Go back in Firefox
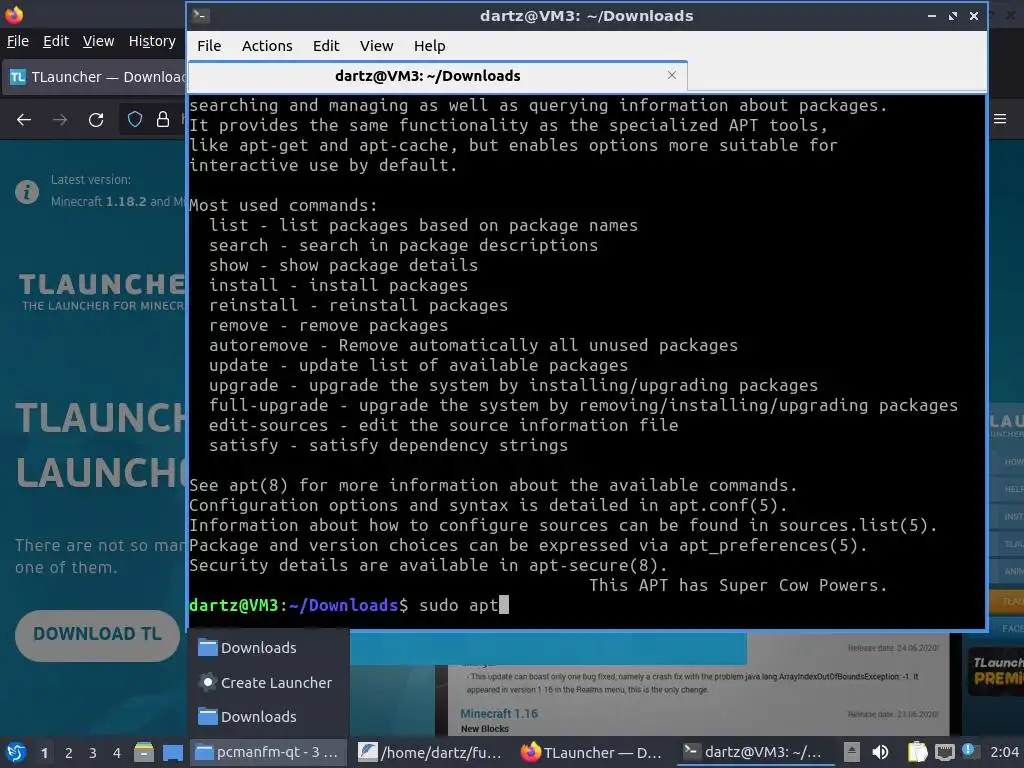The image size is (1024, 768). point(24,120)
